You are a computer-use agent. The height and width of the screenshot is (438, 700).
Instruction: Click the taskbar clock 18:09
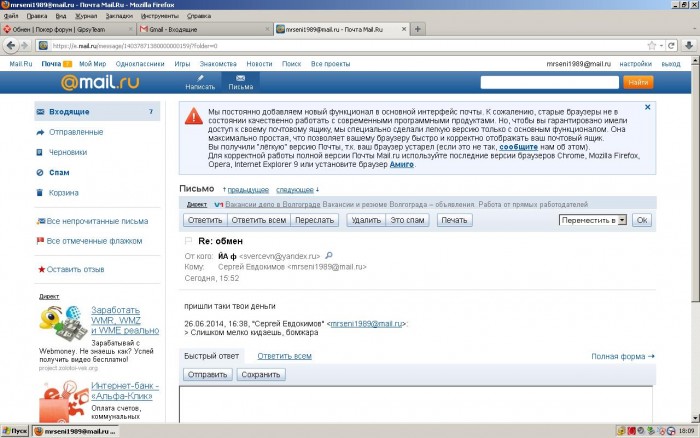[686, 431]
